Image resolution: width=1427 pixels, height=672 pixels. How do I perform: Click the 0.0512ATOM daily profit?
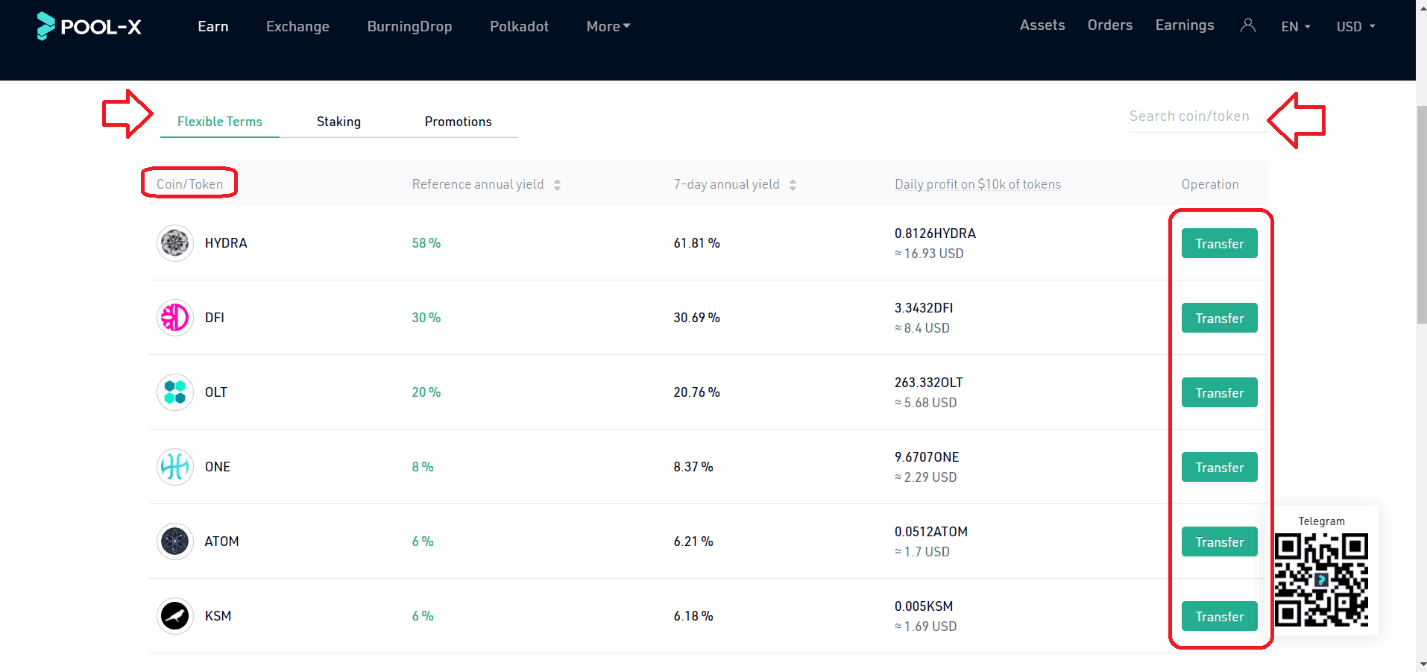coord(931,531)
